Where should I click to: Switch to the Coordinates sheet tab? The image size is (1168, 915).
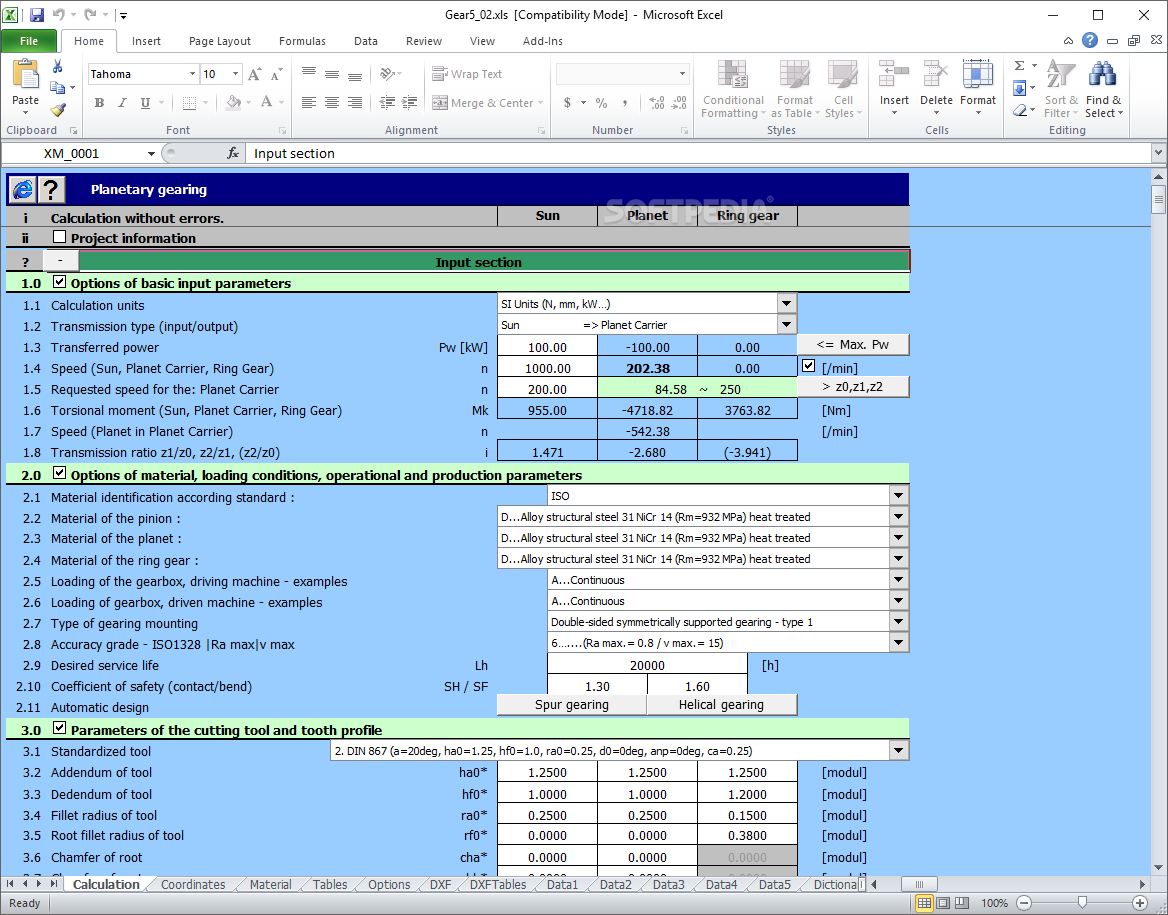click(x=193, y=884)
